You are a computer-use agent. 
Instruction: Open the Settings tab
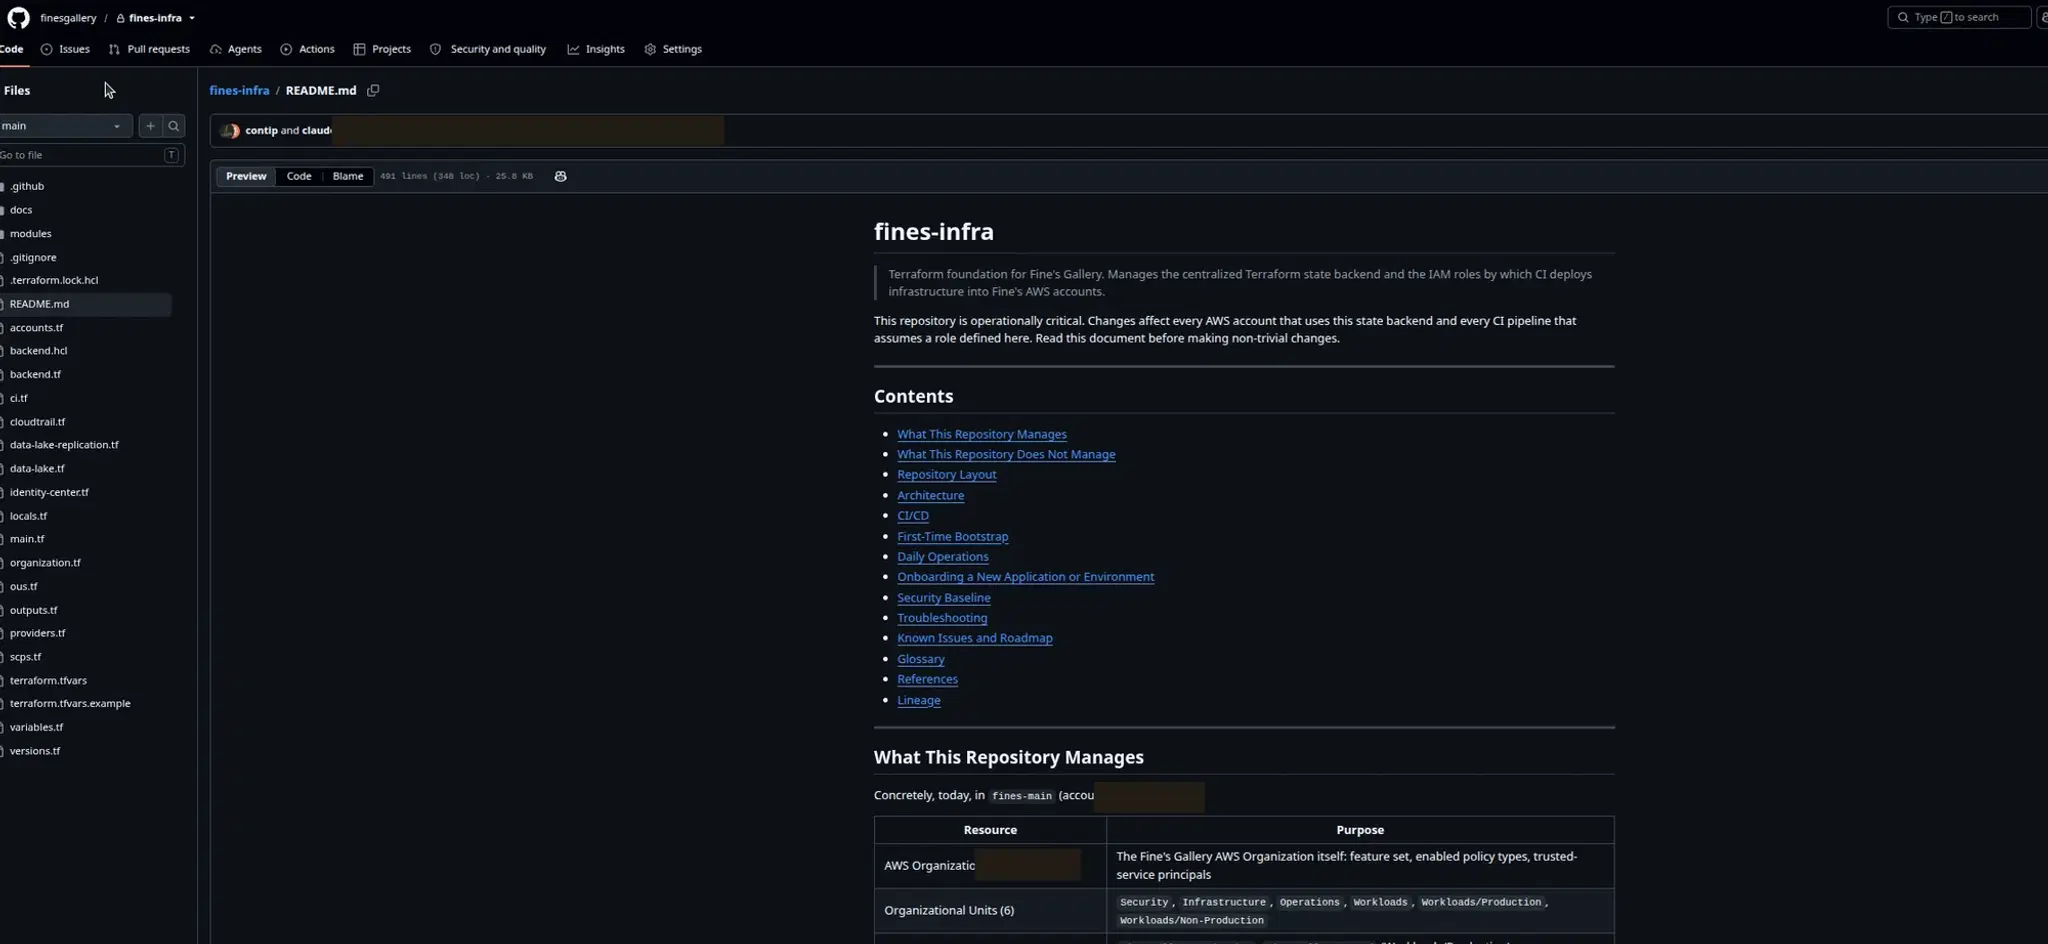click(x=673, y=49)
